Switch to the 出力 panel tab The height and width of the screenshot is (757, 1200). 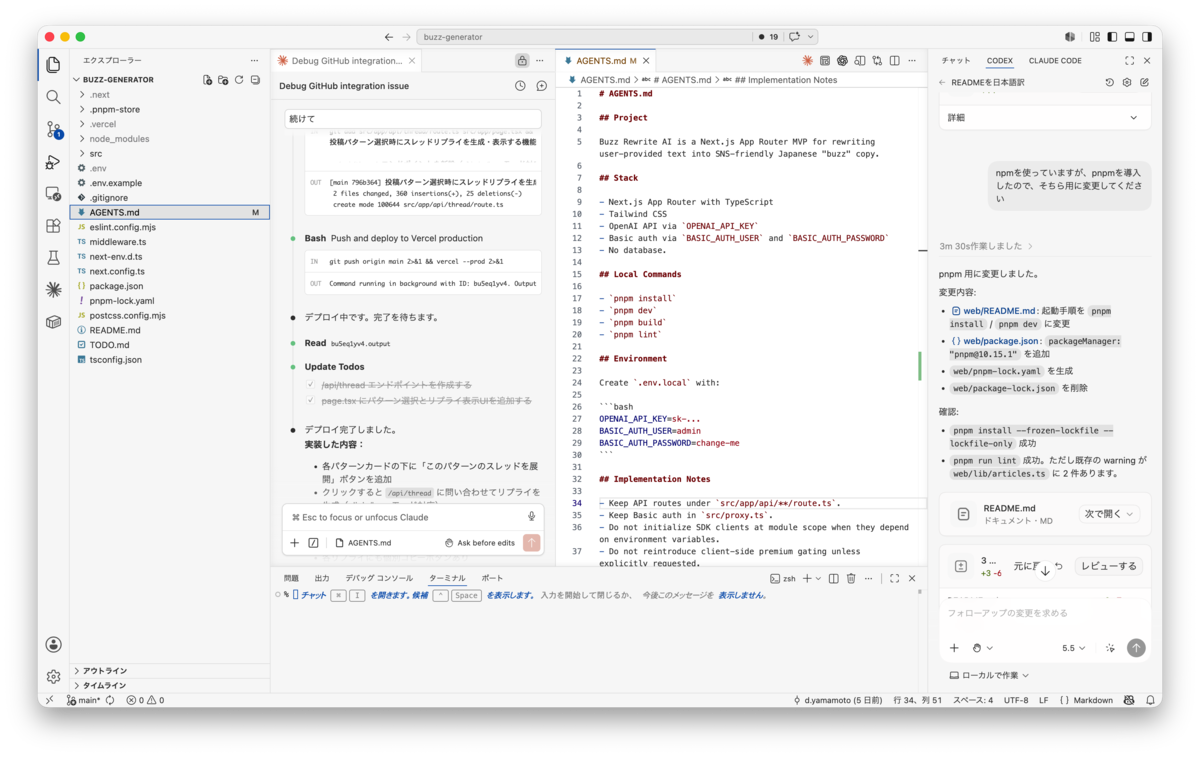point(322,578)
